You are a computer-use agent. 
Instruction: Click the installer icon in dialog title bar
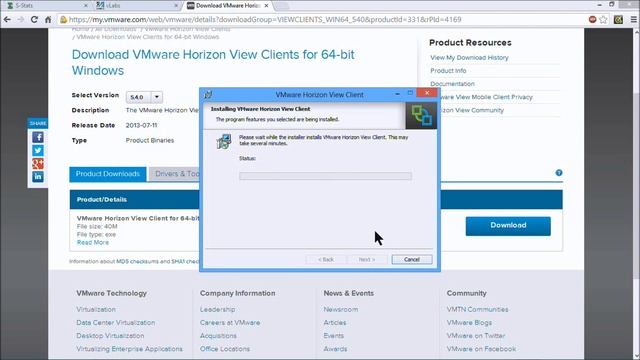tap(208, 95)
